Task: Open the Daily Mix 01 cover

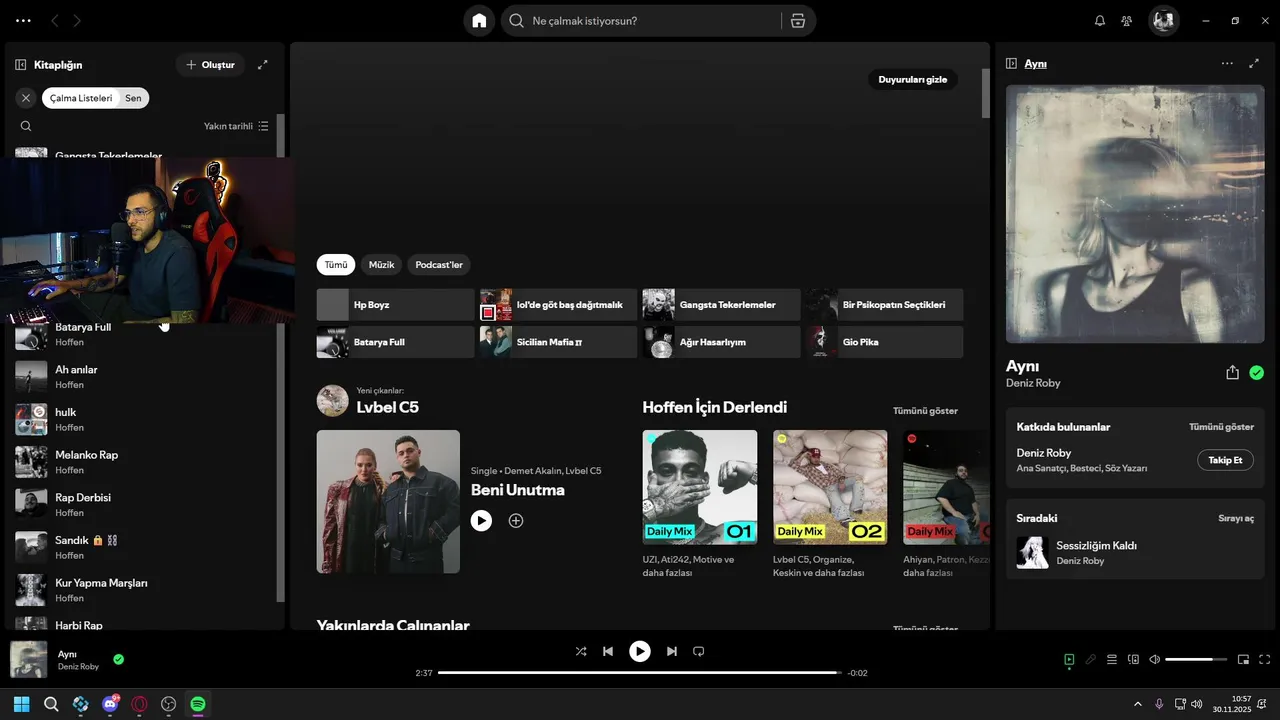Action: click(x=700, y=487)
